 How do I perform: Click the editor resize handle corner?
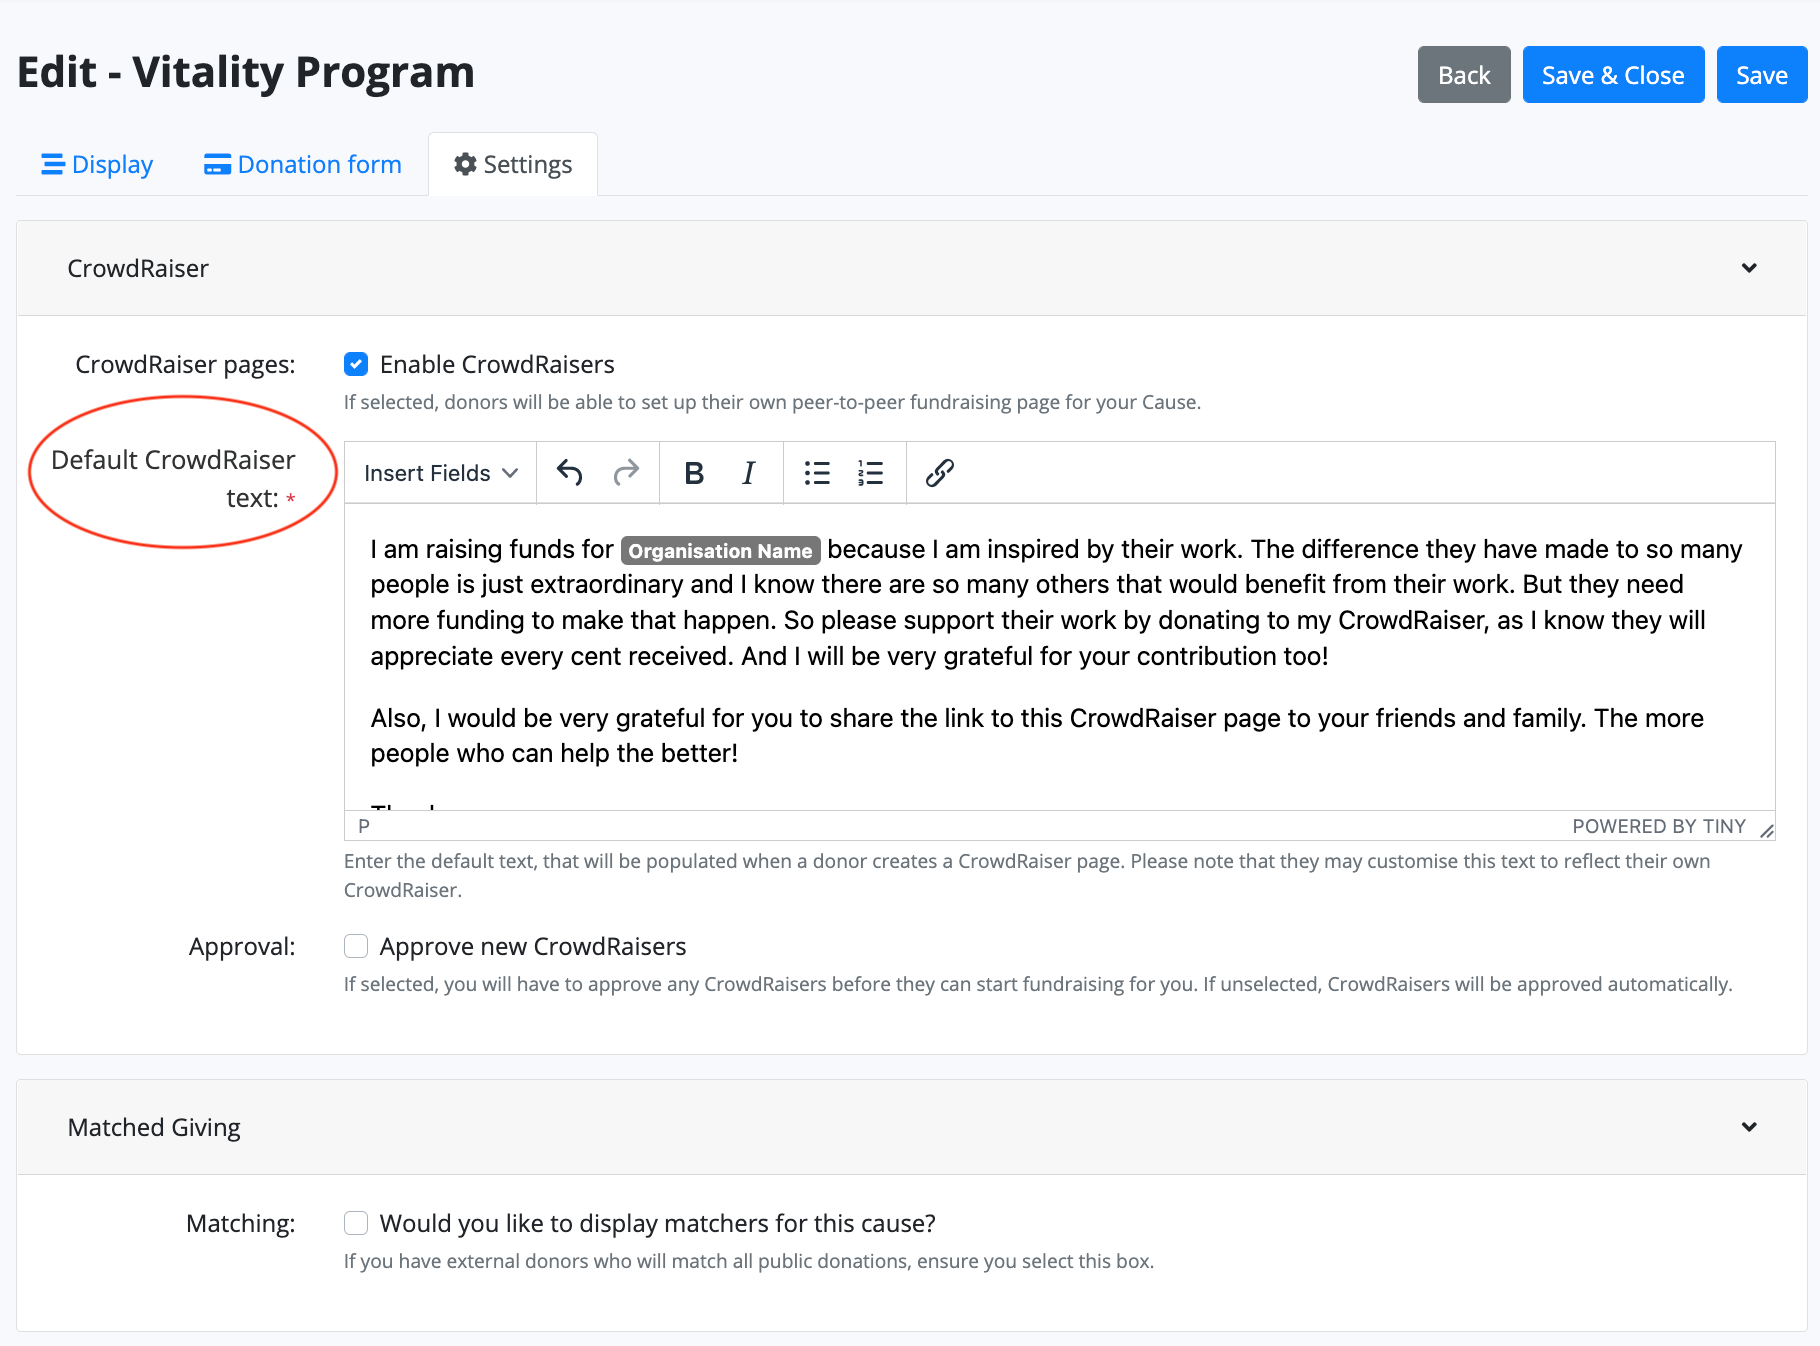coord(1766,830)
